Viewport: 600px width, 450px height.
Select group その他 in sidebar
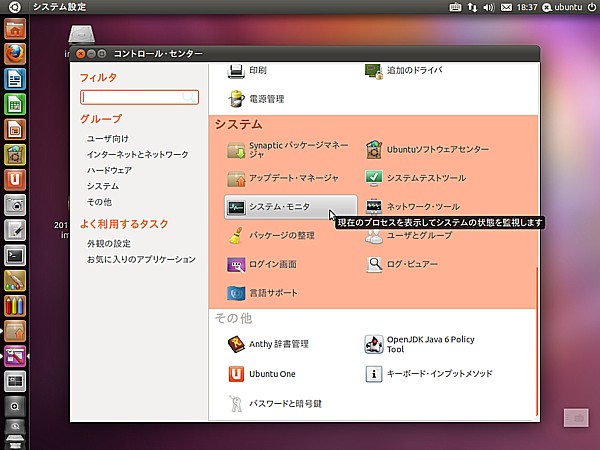click(x=99, y=202)
